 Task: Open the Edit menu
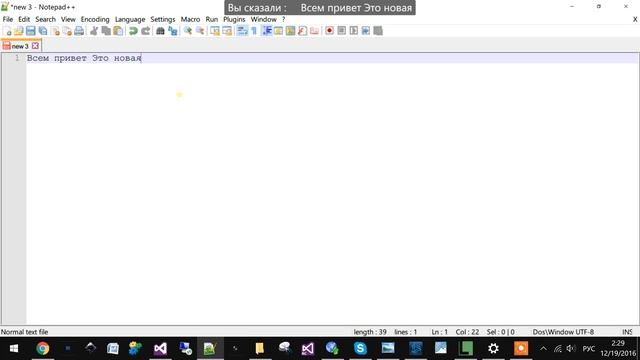[24, 19]
